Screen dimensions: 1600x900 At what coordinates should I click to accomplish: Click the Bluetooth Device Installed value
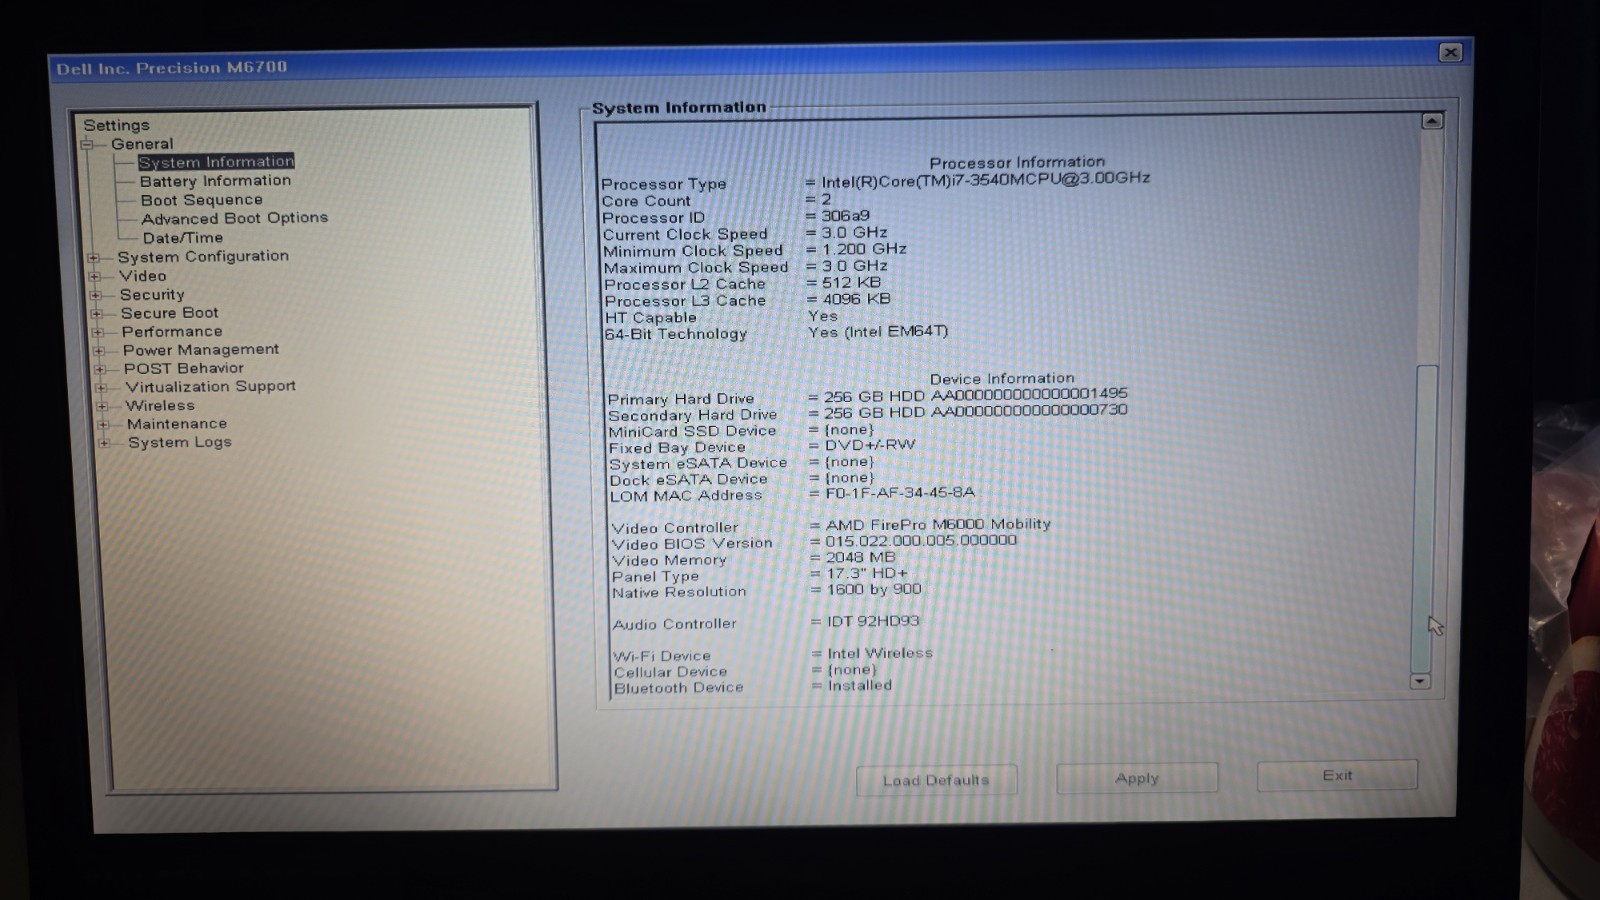point(859,686)
